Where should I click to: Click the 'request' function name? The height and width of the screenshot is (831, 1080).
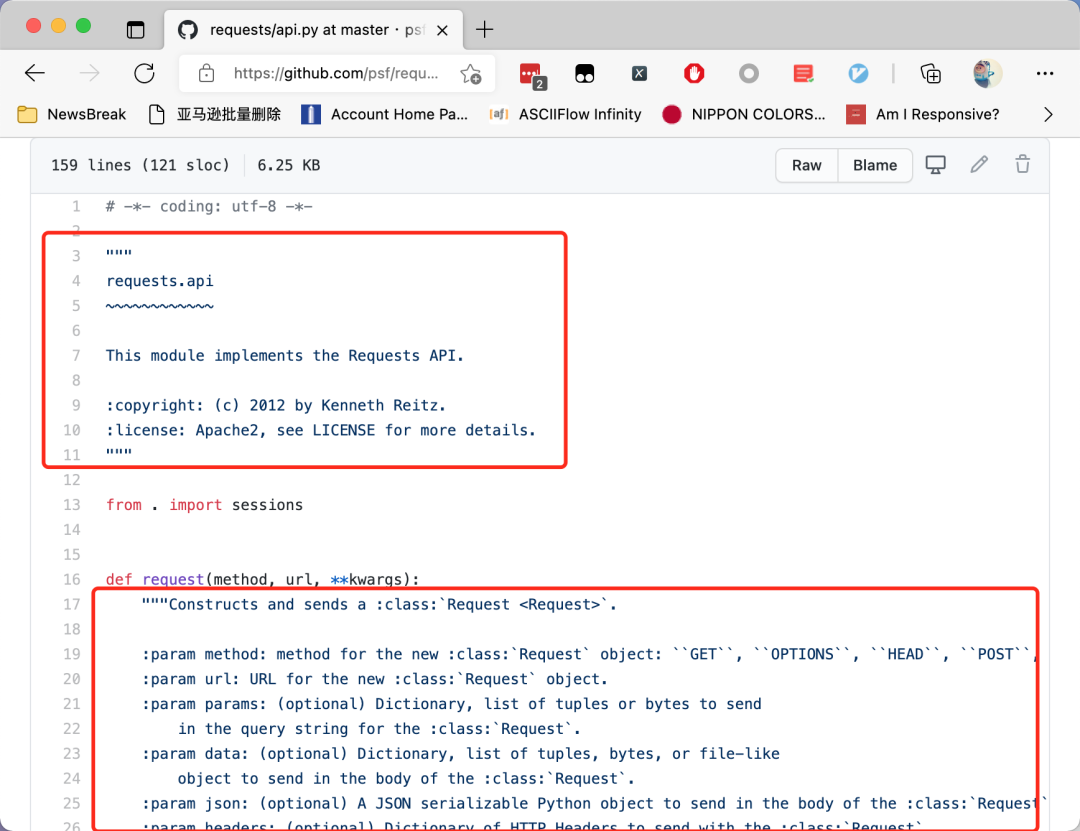[173, 579]
